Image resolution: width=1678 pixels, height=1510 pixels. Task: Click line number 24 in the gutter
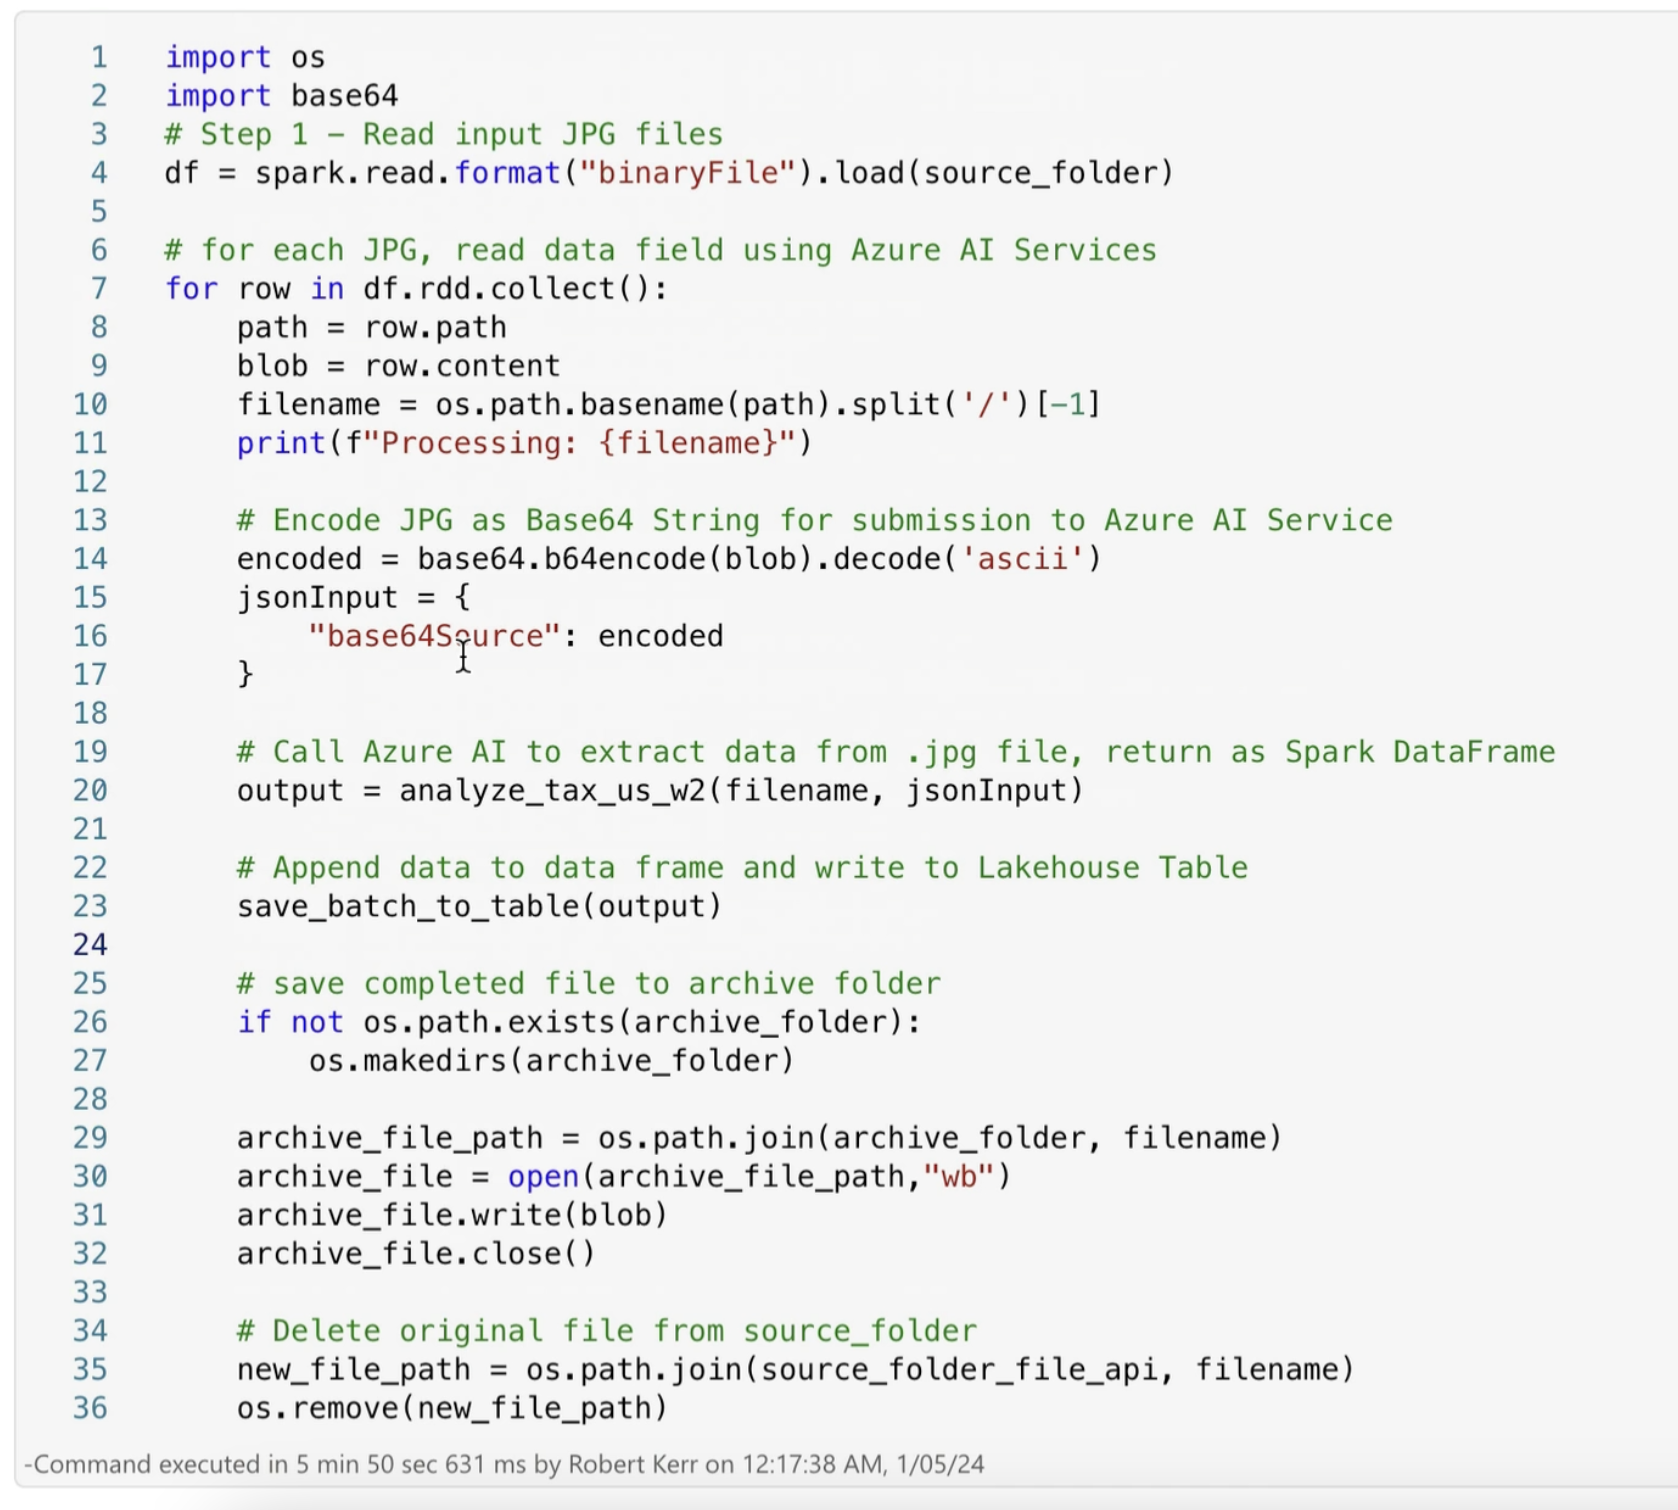pyautogui.click(x=90, y=945)
